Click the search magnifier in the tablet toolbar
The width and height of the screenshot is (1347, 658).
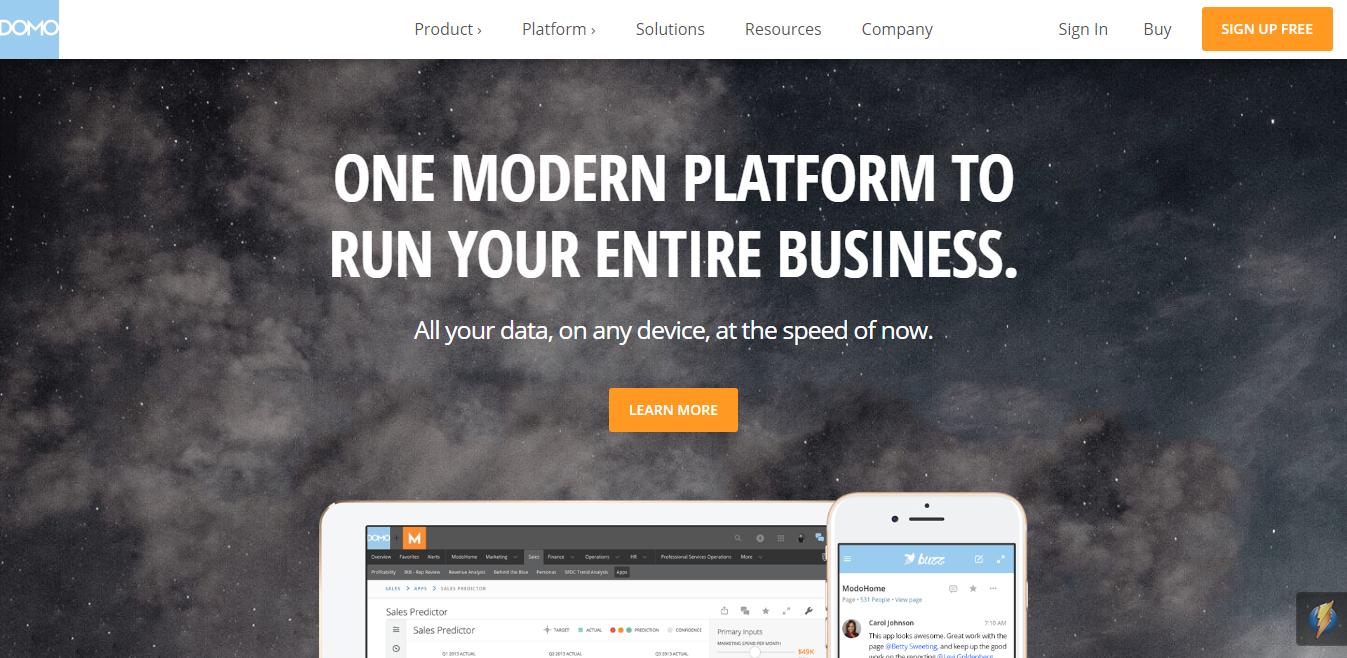coord(738,538)
